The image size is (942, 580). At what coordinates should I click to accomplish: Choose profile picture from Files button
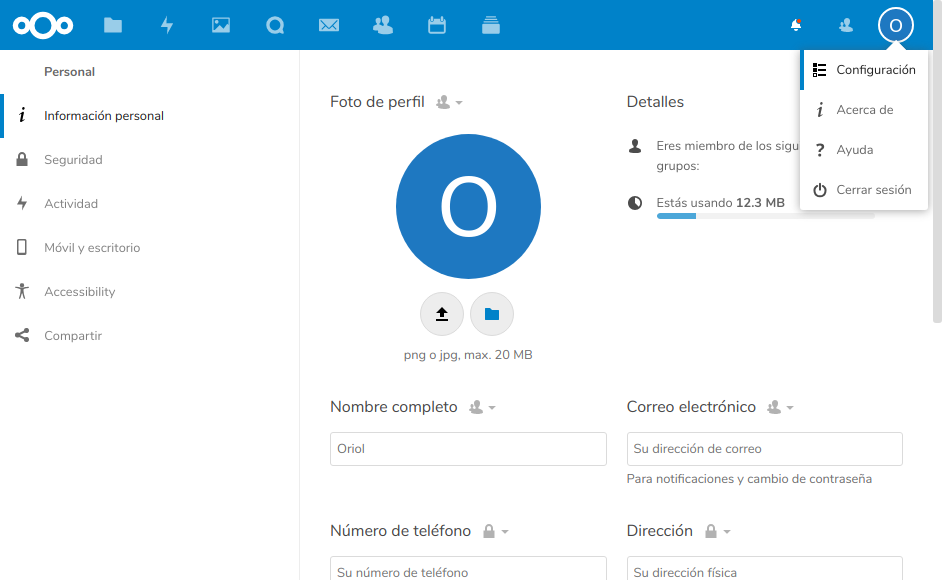pyautogui.click(x=492, y=314)
